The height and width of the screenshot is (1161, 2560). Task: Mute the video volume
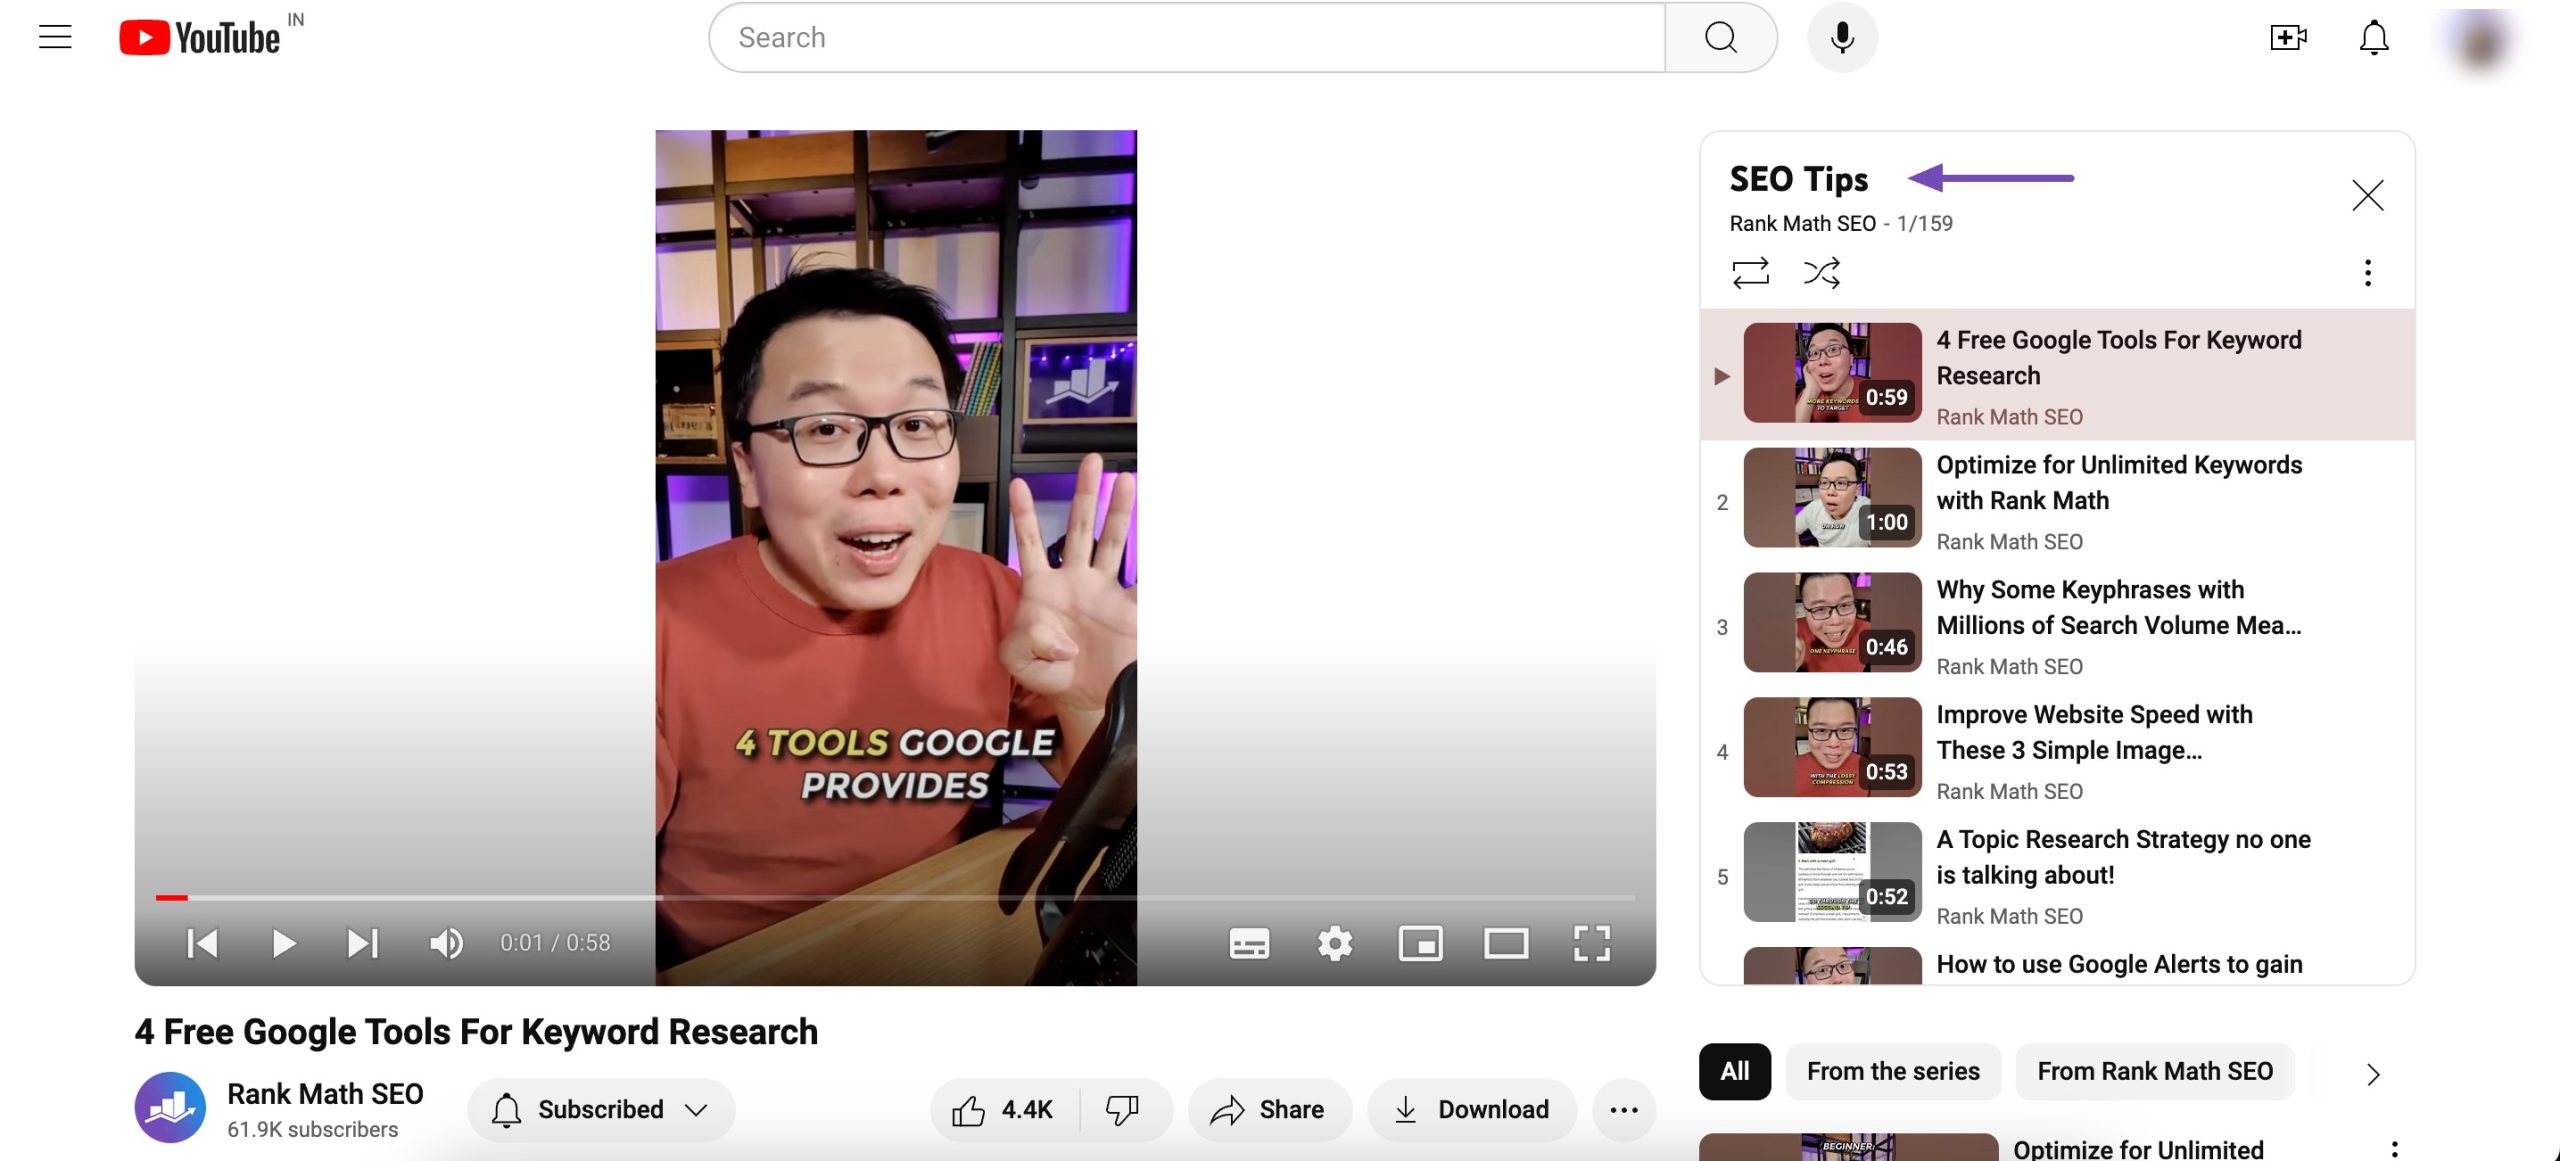pyautogui.click(x=446, y=942)
